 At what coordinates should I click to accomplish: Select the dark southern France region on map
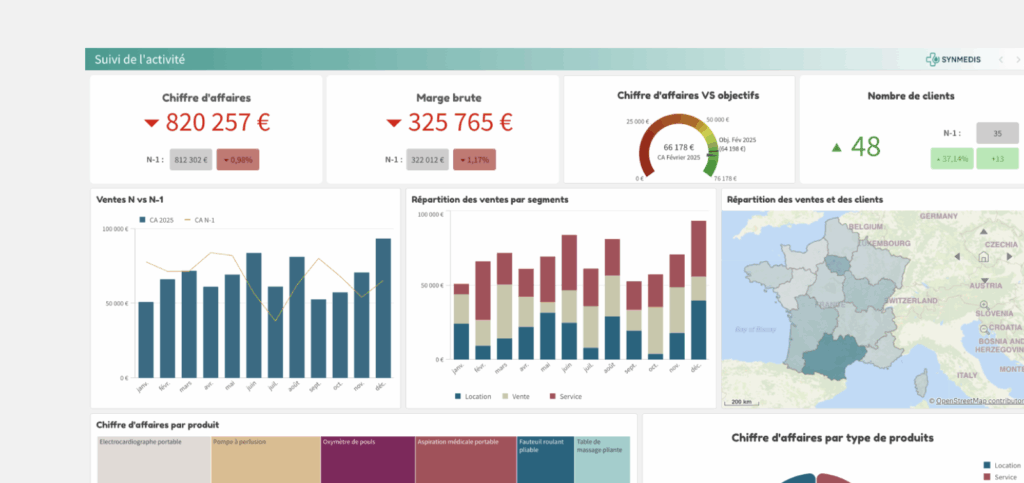coord(833,356)
